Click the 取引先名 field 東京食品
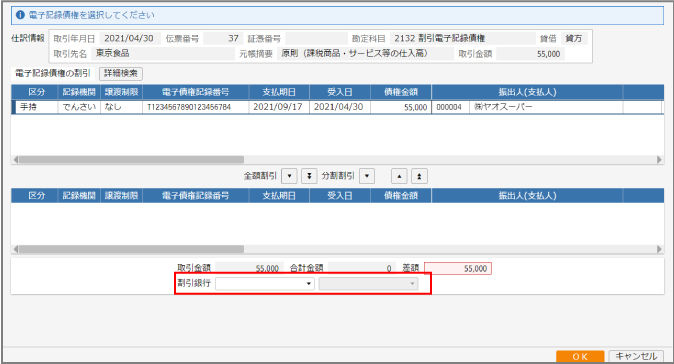The height and width of the screenshot is (364, 674). coord(162,54)
